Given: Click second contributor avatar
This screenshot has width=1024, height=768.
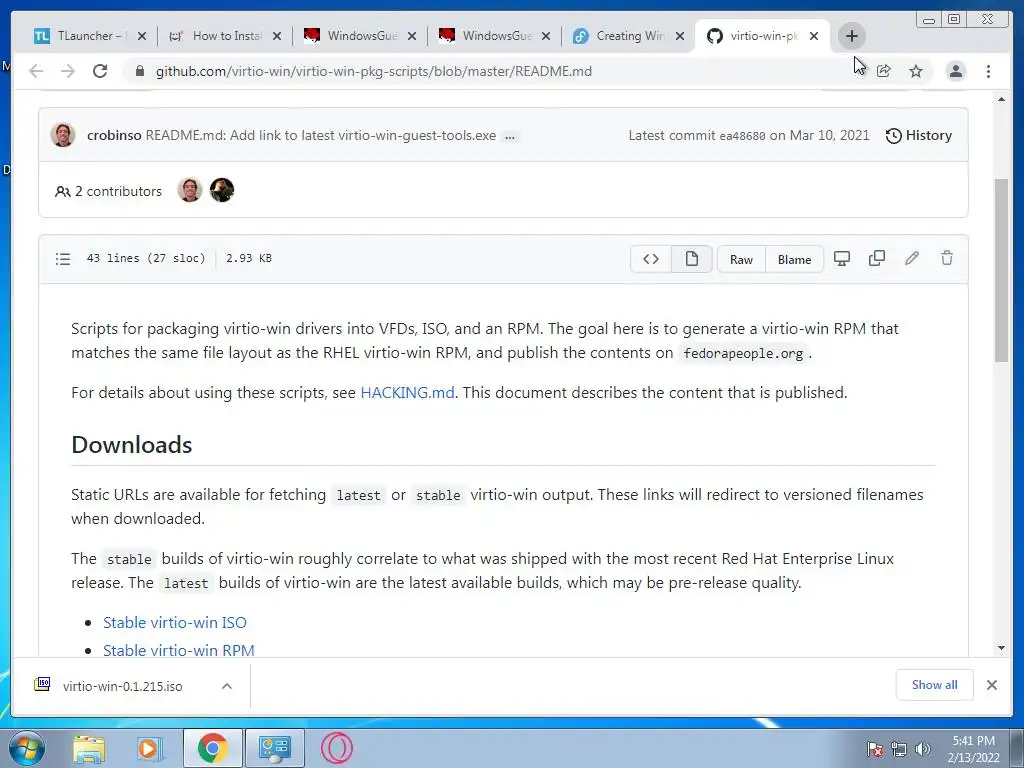Looking at the screenshot, I should [x=222, y=190].
